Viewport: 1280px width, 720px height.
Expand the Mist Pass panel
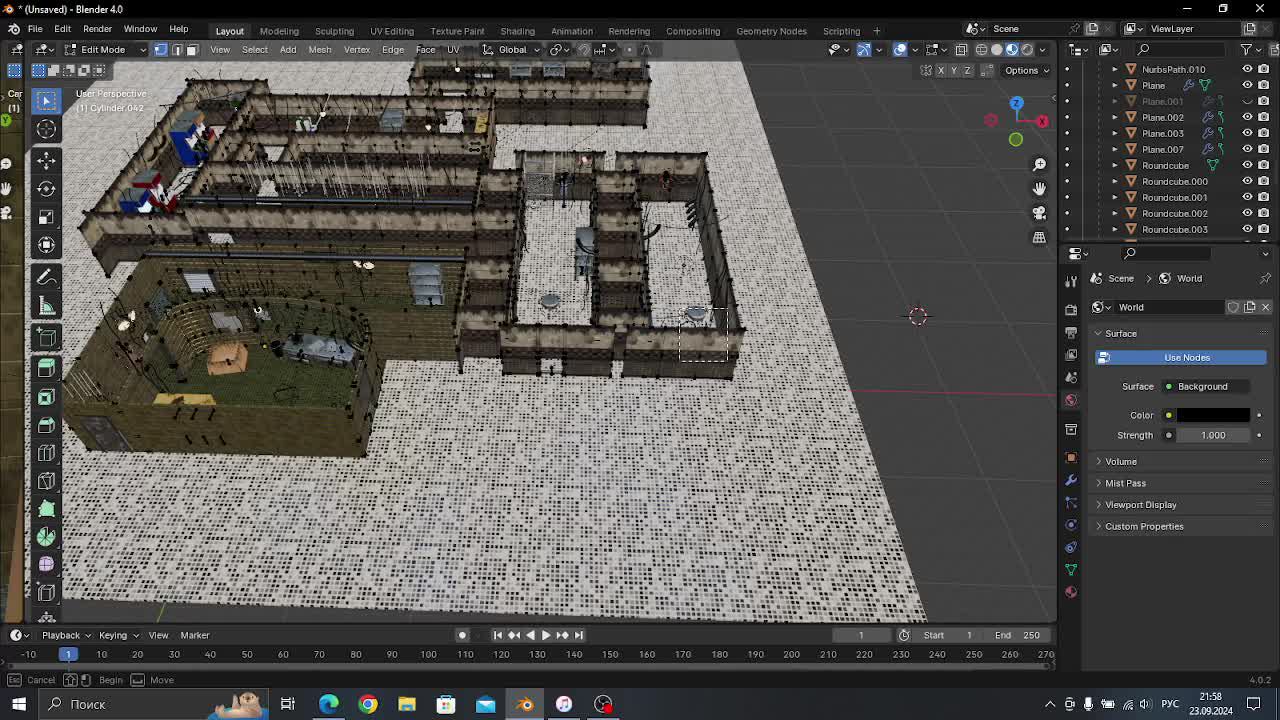pos(1125,483)
